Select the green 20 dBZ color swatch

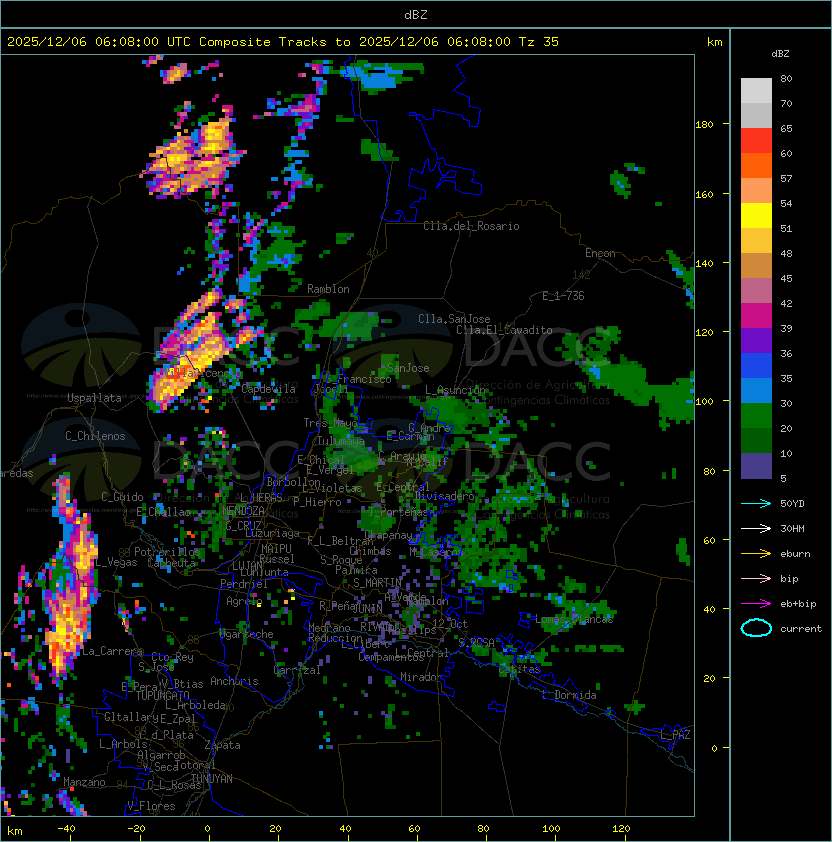pos(756,416)
